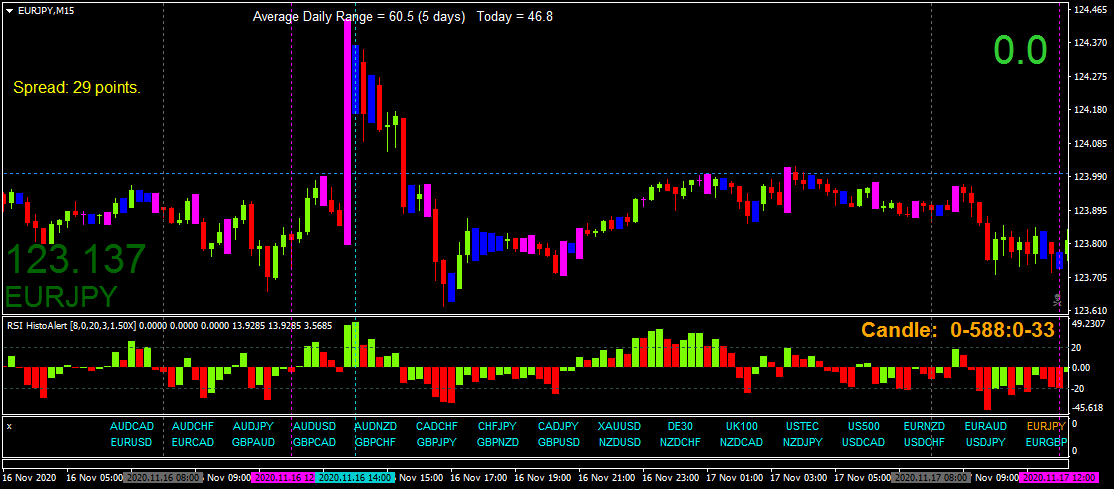Select the highlighted orange EURJPY symbol label
1114x489 pixels.
1047,427
